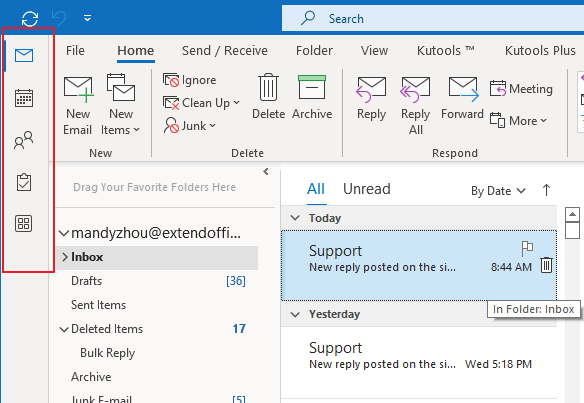This screenshot has width=584, height=403.
Task: Reverse sort order with up arrow
Action: [x=546, y=190]
